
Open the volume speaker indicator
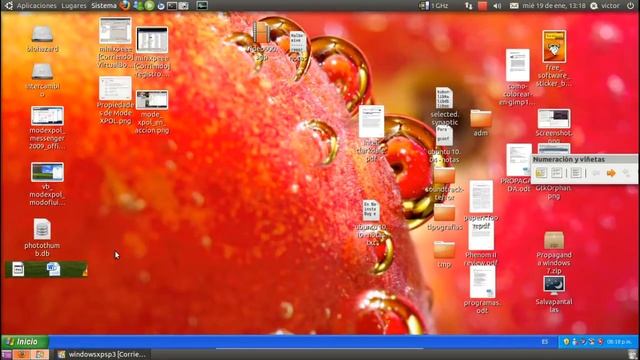click(497, 6)
